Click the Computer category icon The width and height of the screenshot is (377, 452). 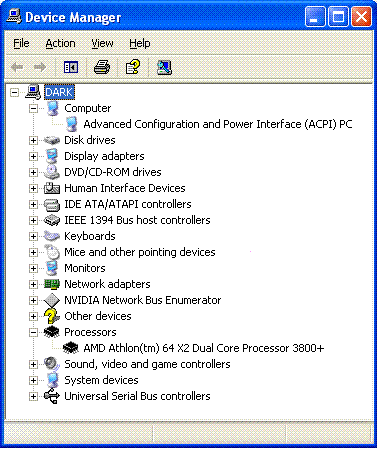click(x=52, y=108)
